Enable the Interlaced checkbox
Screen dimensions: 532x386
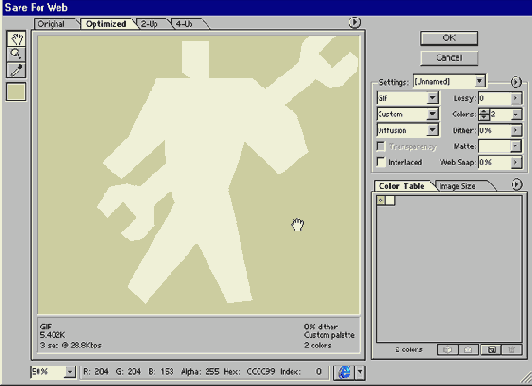click(381, 162)
